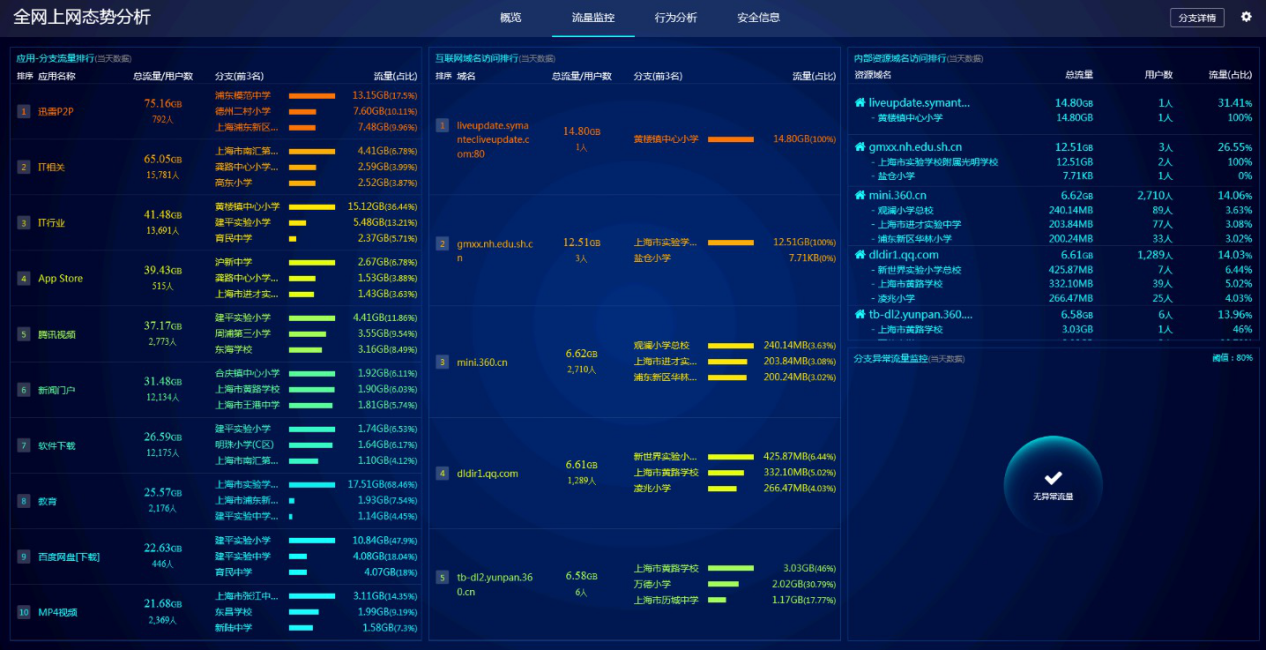Switch to the 行为分析 tab
1266x650 pixels.
click(x=676, y=18)
